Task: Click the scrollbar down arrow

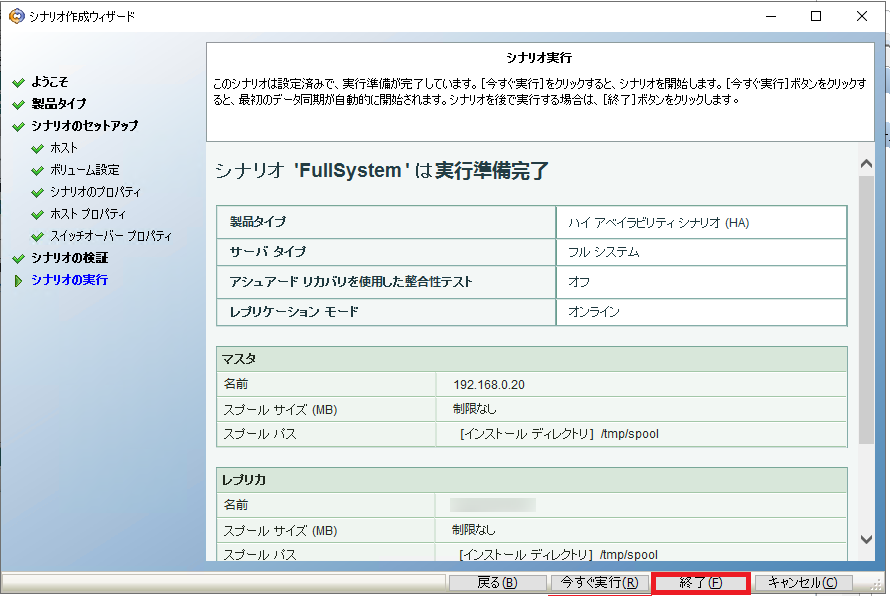Action: point(866,539)
